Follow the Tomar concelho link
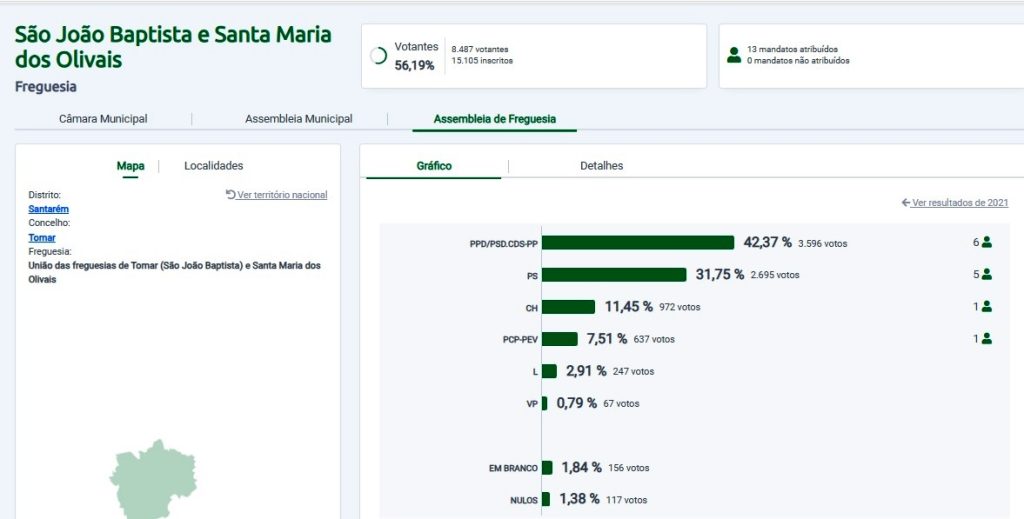 [x=42, y=238]
